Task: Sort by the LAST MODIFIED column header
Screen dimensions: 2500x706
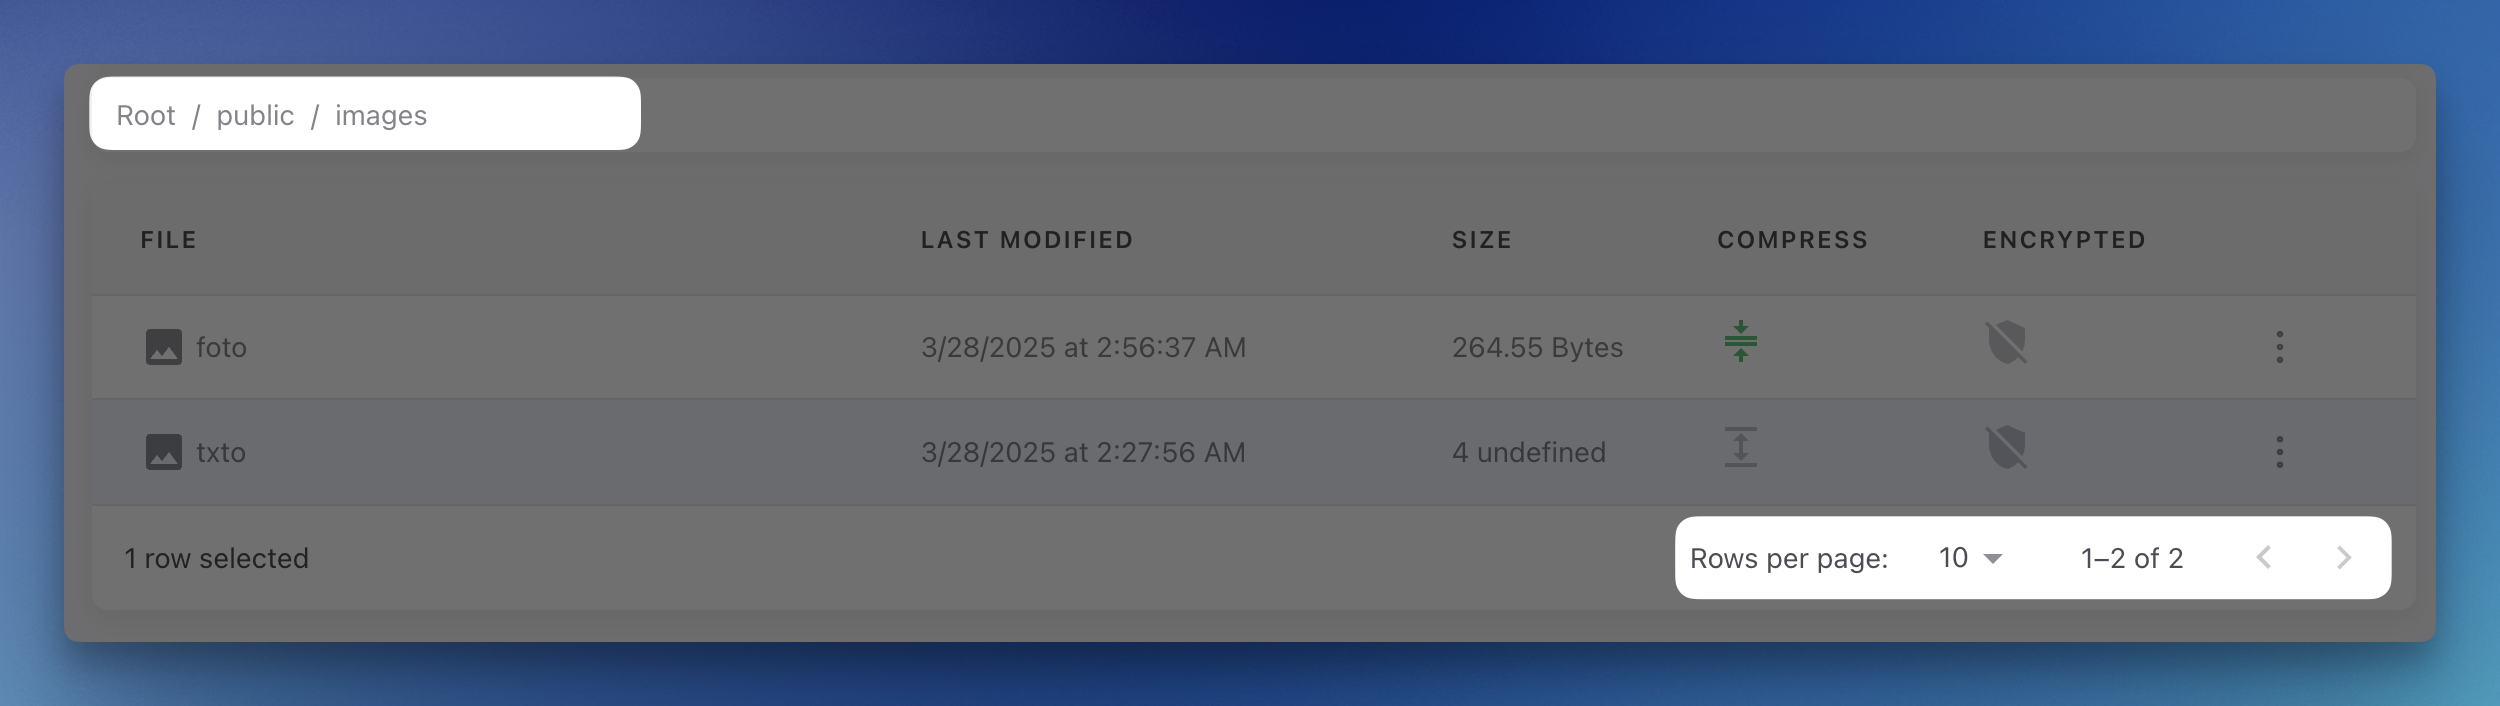Action: tap(1027, 240)
